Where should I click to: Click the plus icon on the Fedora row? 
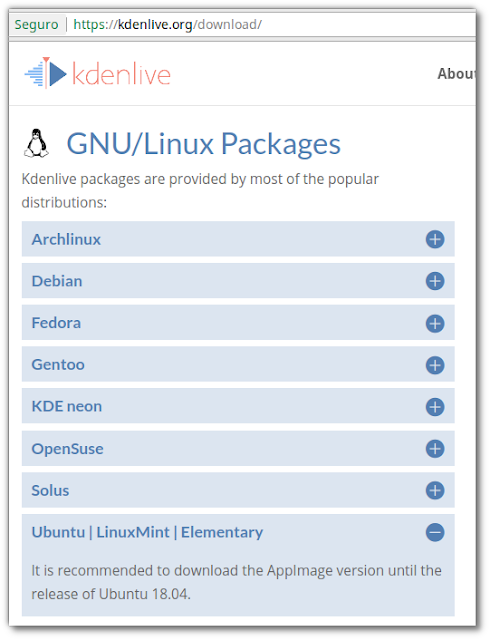[x=435, y=323]
